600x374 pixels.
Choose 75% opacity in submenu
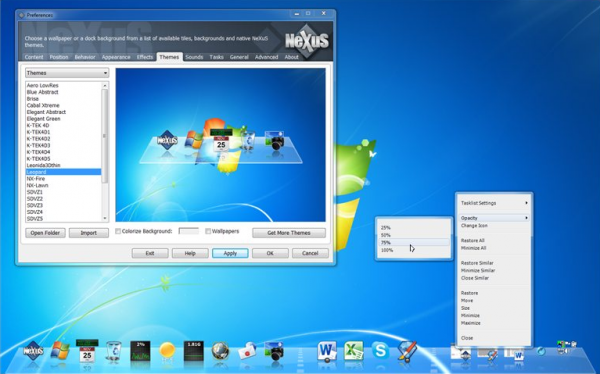coord(413,242)
